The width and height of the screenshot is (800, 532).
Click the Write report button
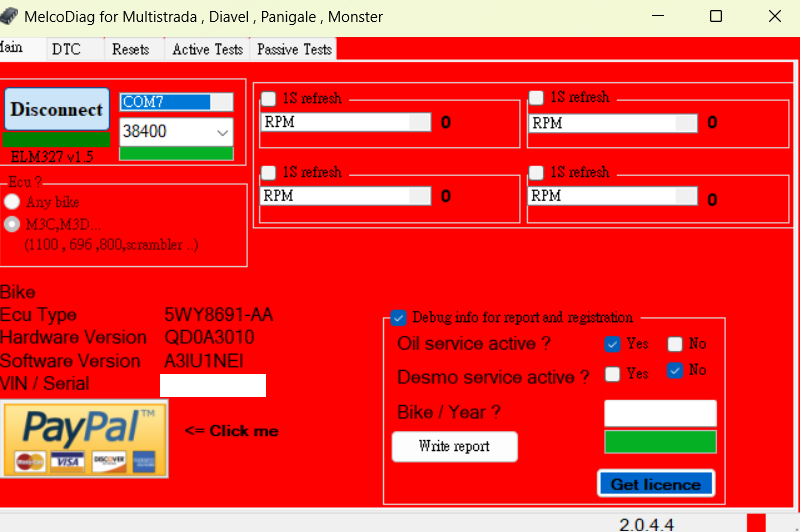[454, 446]
